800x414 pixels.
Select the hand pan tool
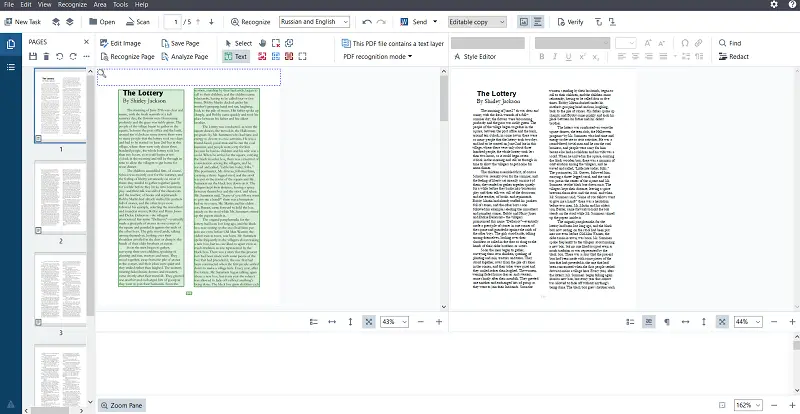[x=262, y=43]
